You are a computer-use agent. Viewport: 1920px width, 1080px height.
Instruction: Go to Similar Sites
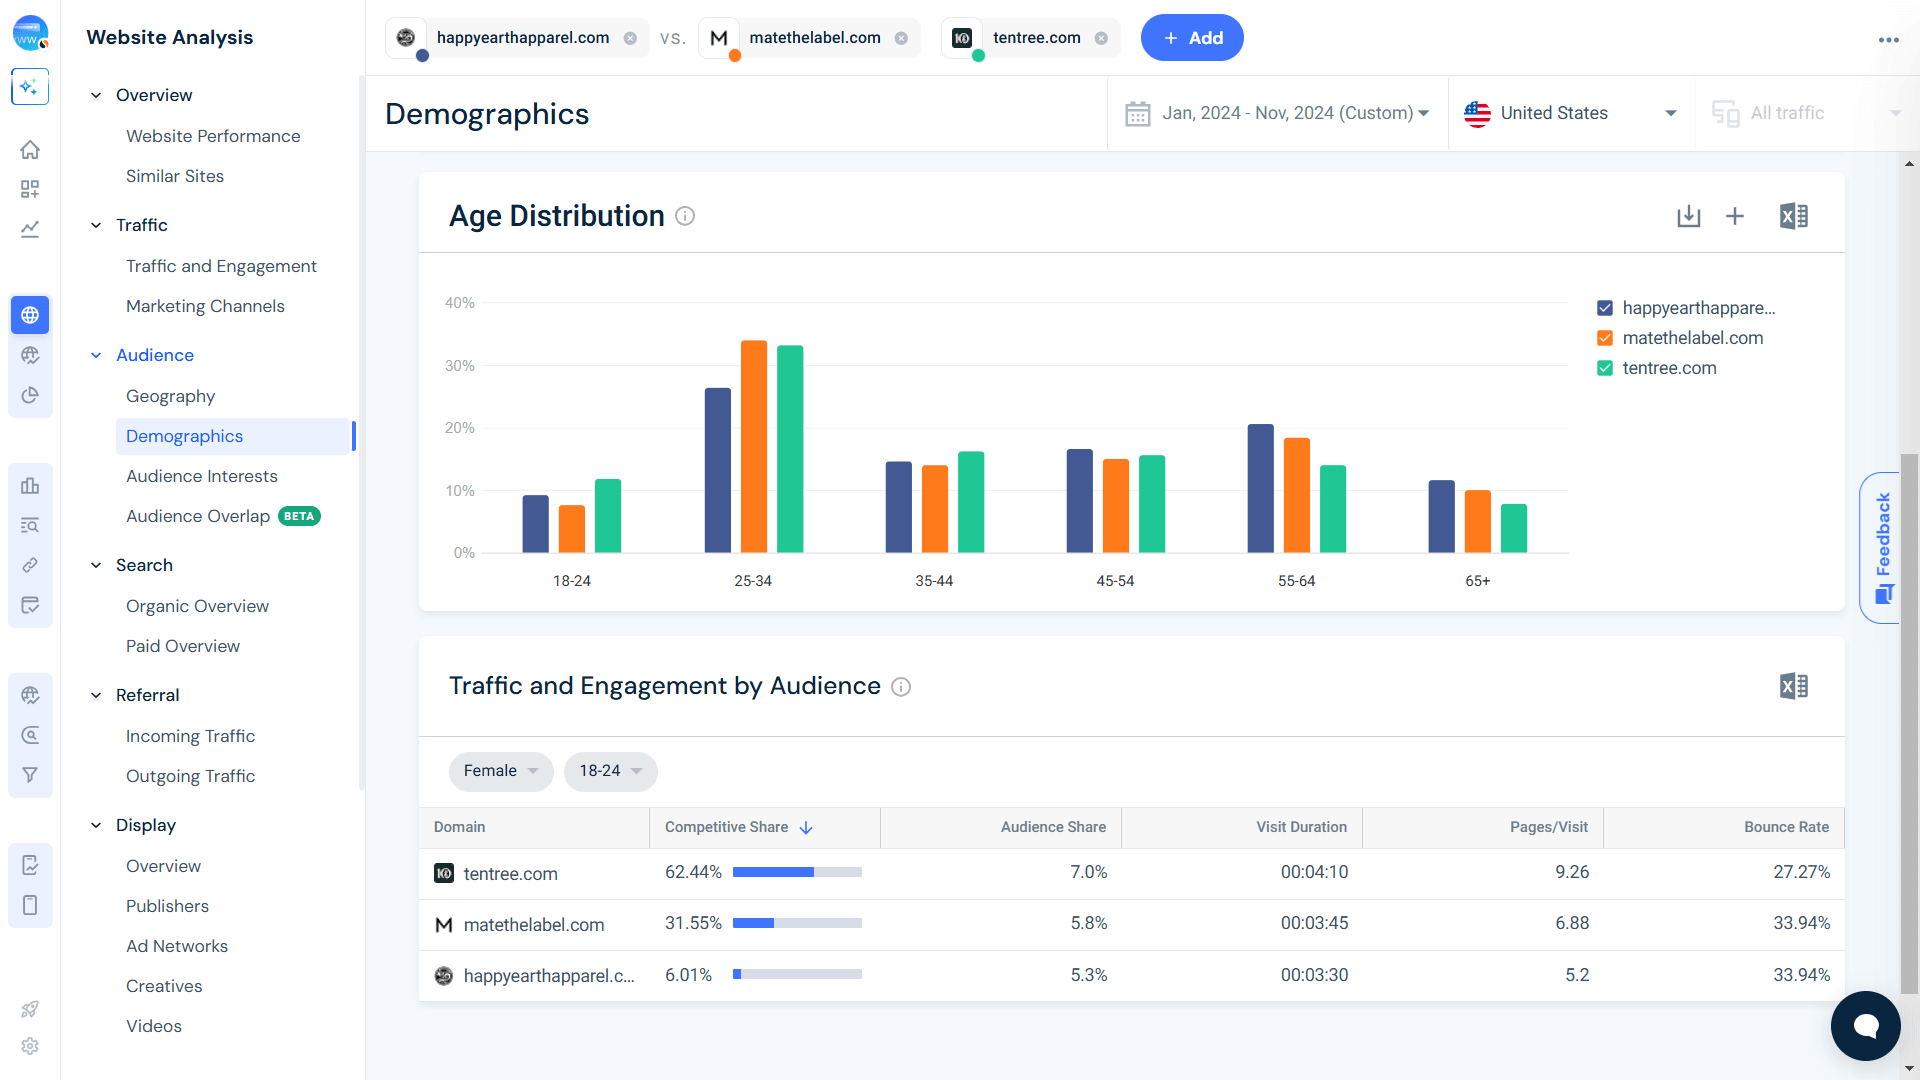(175, 176)
